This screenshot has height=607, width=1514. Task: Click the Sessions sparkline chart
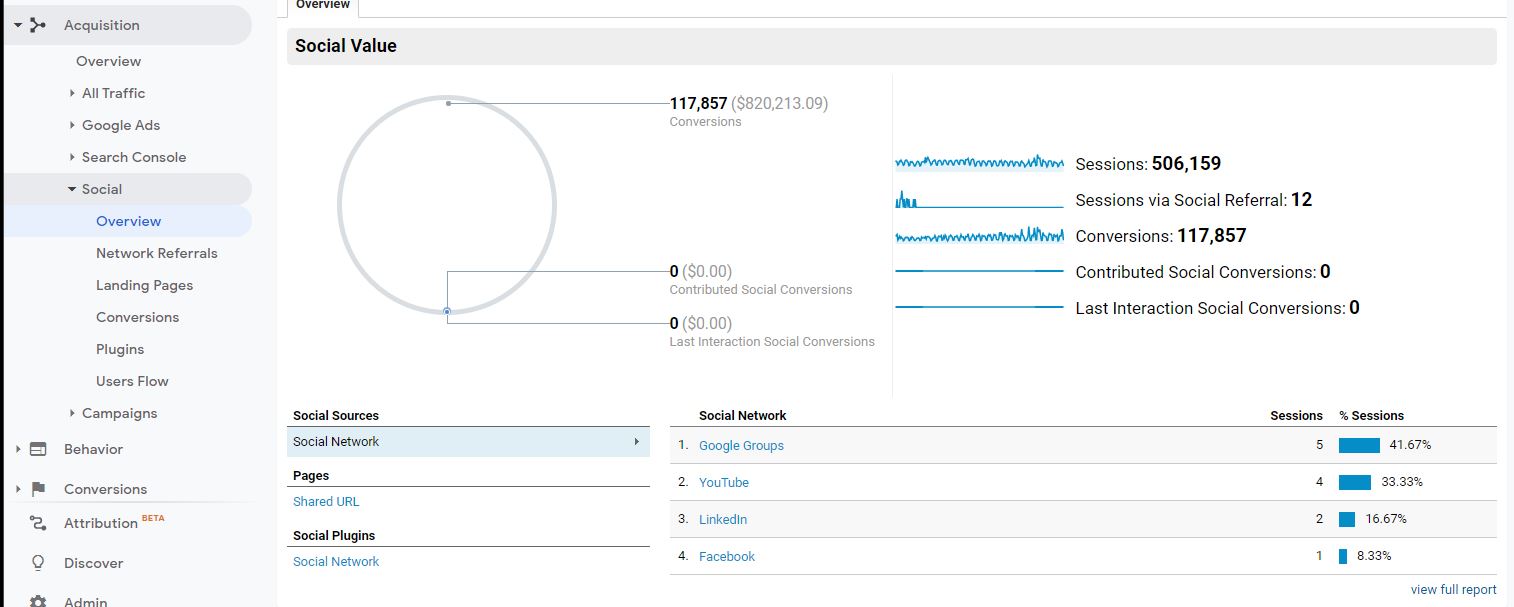pyautogui.click(x=979, y=162)
